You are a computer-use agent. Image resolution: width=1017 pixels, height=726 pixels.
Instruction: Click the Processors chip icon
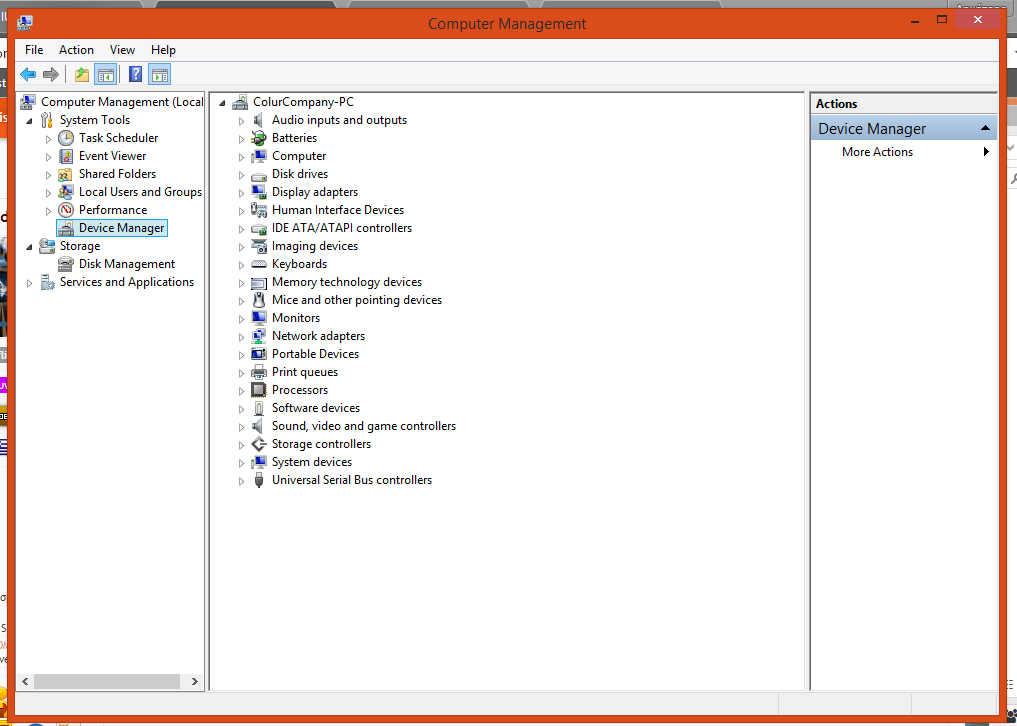pos(259,390)
